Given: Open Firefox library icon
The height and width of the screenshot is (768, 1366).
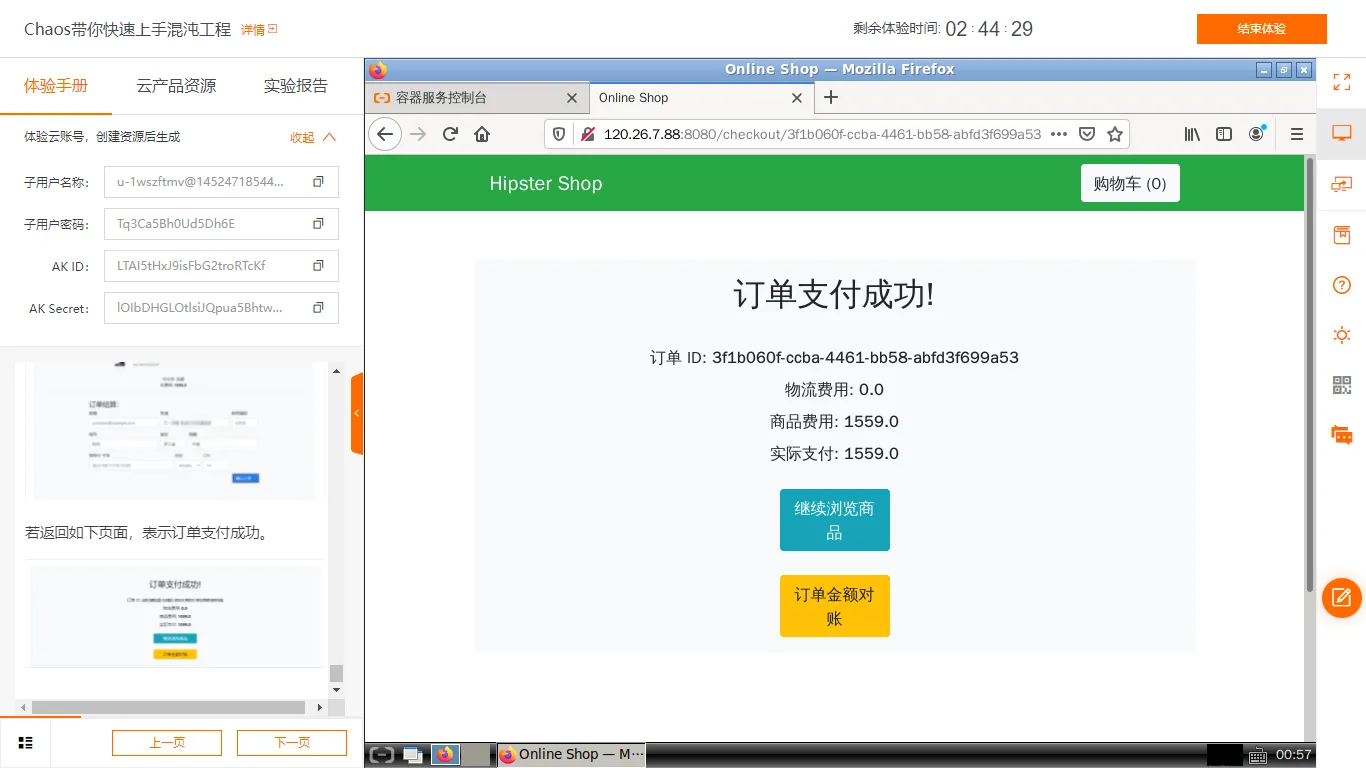Looking at the screenshot, I should 1192,134.
